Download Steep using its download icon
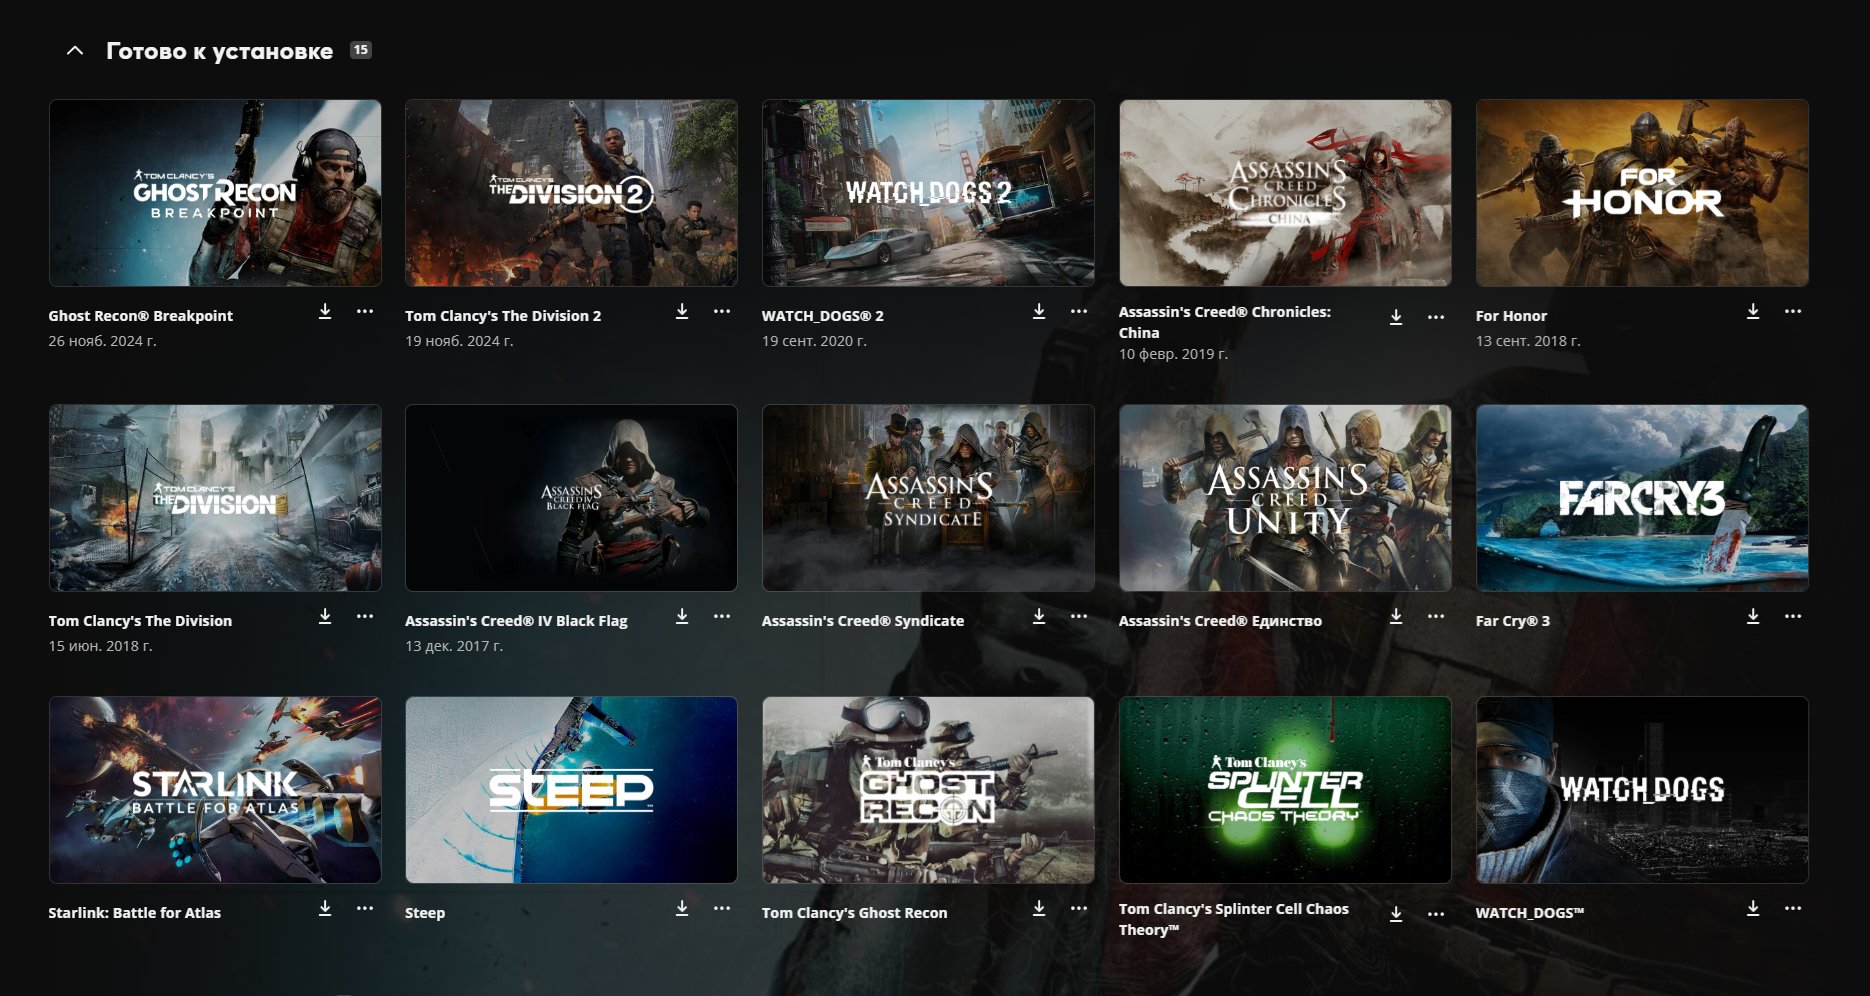 682,909
